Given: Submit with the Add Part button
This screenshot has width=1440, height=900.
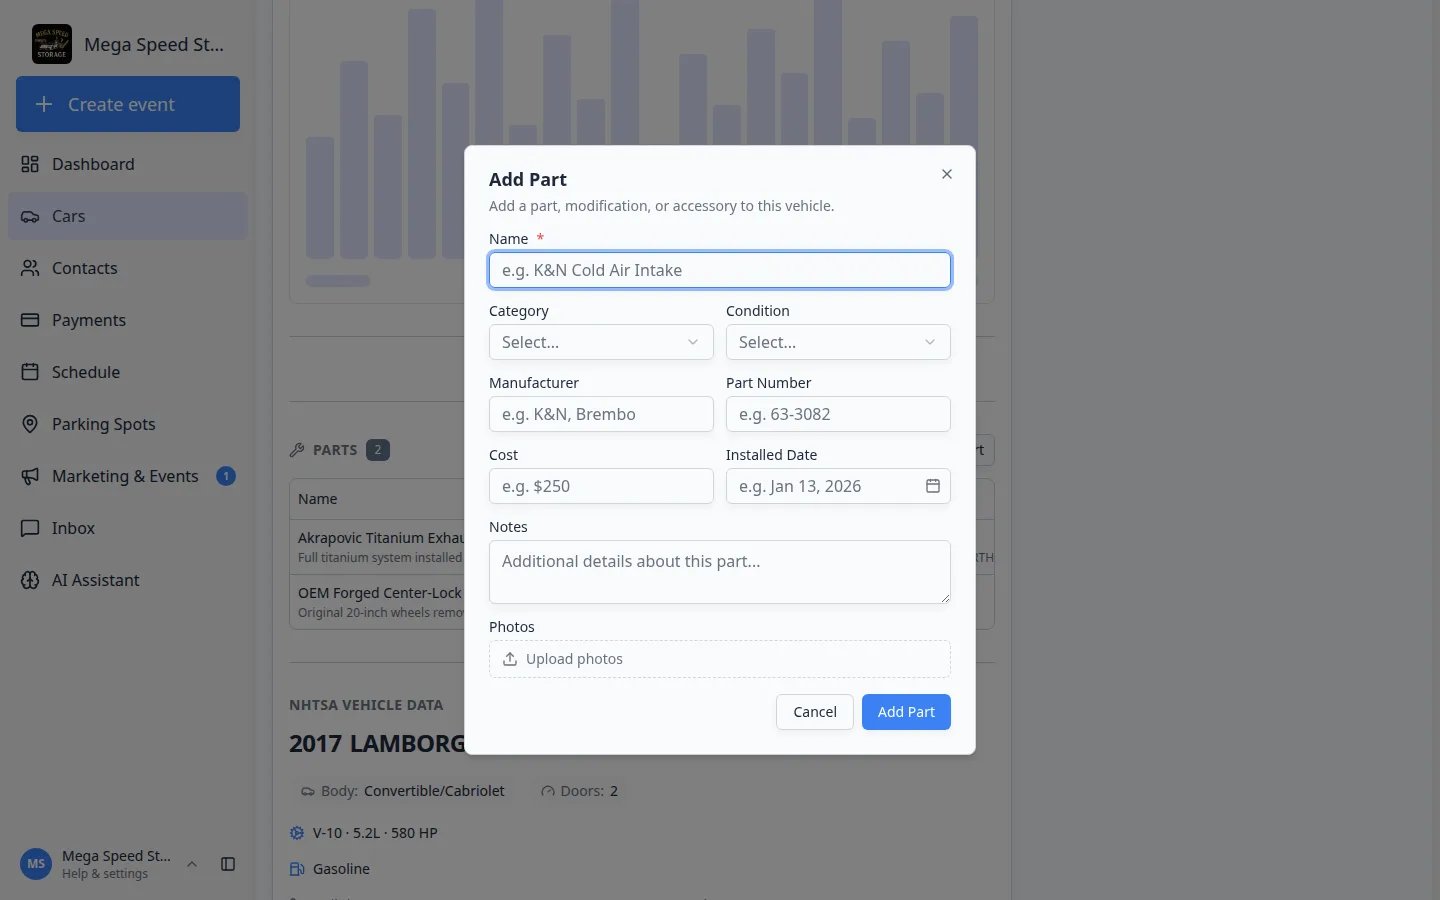Looking at the screenshot, I should 906,712.
